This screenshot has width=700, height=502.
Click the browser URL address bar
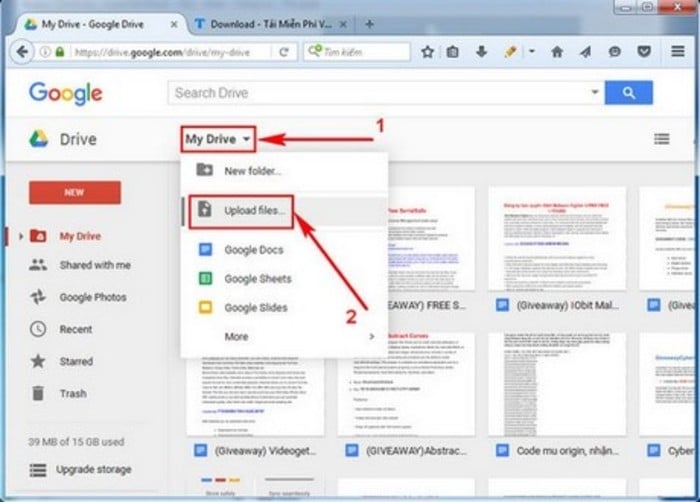(172, 52)
